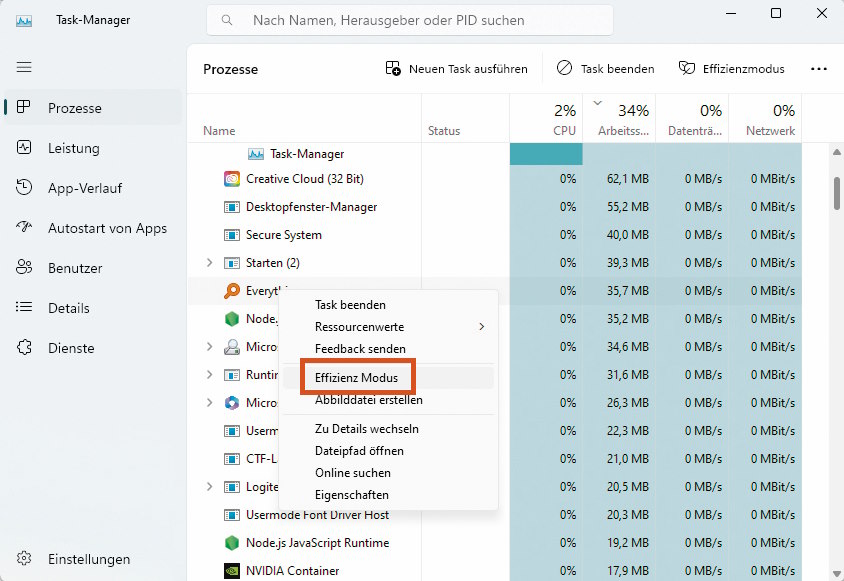This screenshot has height=581, width=844.
Task: Sort by the Datenträger column header
Action: click(692, 118)
